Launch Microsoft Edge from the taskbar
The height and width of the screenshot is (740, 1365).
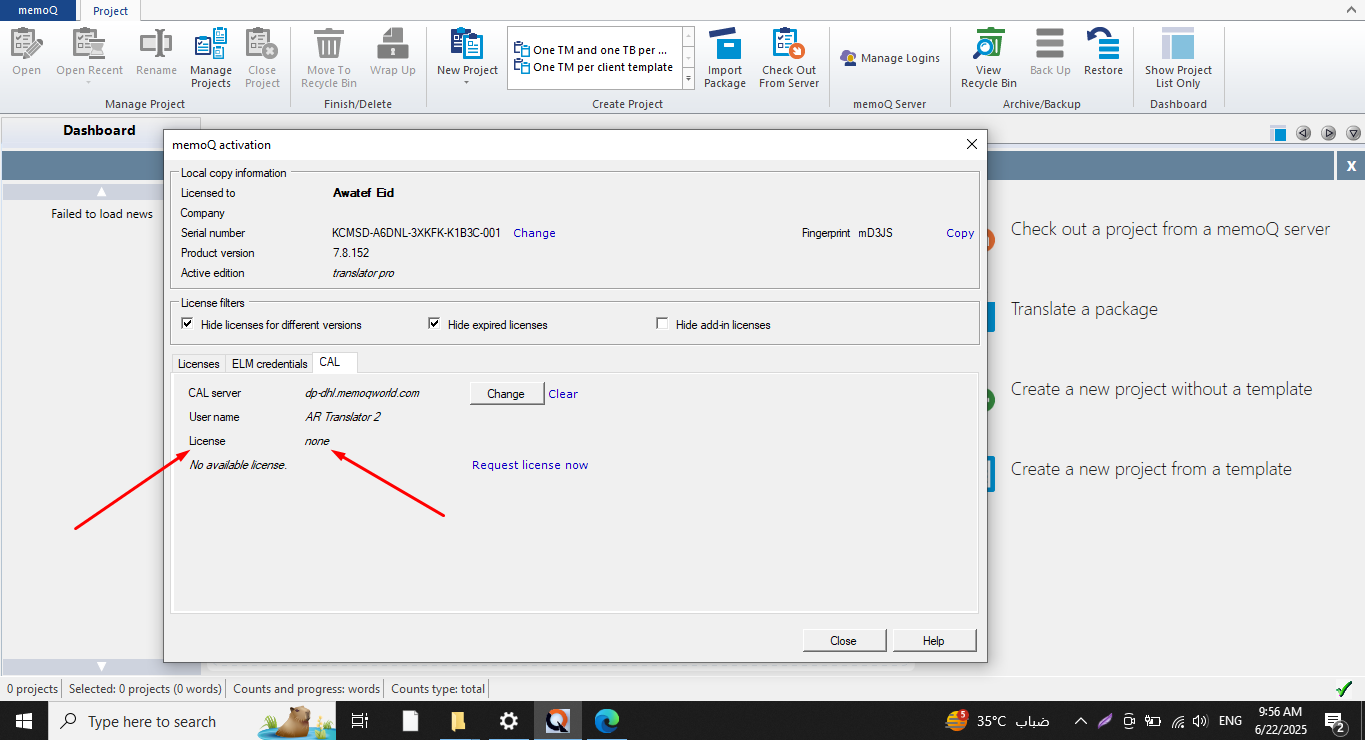(x=607, y=721)
